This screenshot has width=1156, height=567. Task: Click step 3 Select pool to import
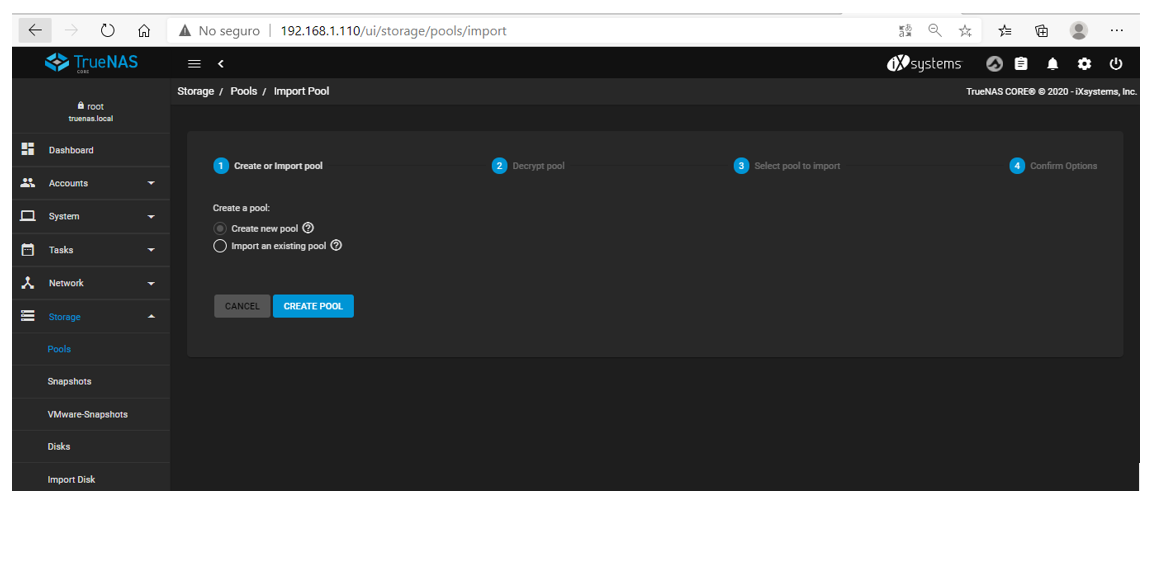pyautogui.click(x=787, y=166)
